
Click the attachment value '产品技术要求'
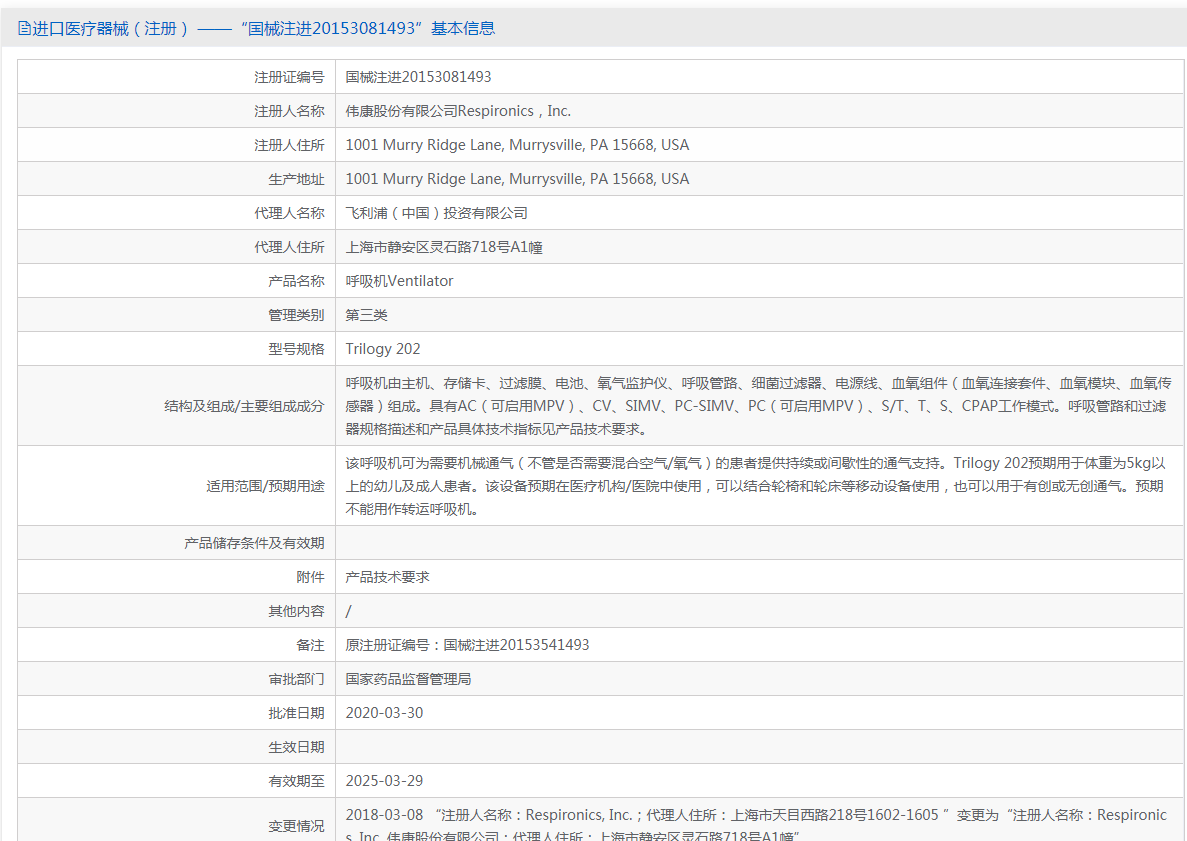(388, 578)
